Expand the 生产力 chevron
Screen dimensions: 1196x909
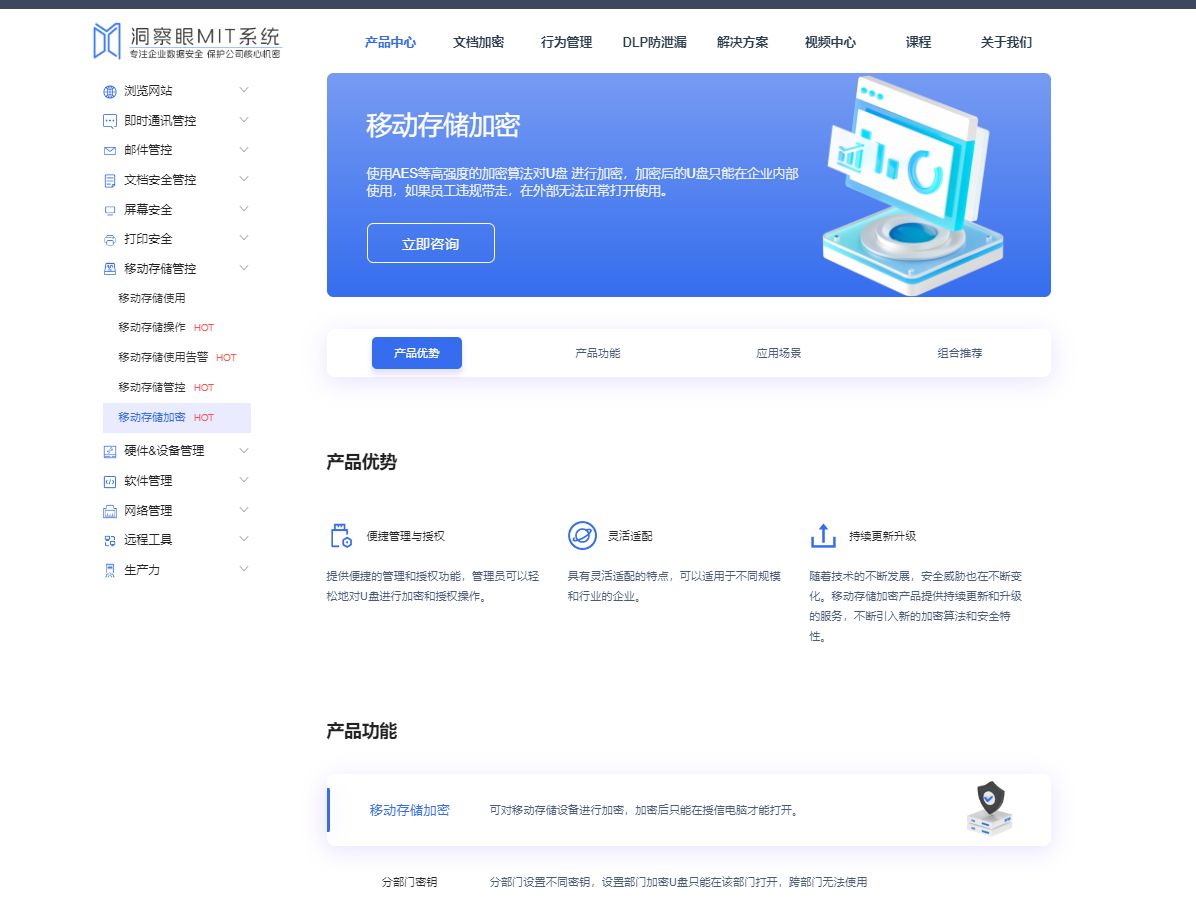click(x=244, y=568)
